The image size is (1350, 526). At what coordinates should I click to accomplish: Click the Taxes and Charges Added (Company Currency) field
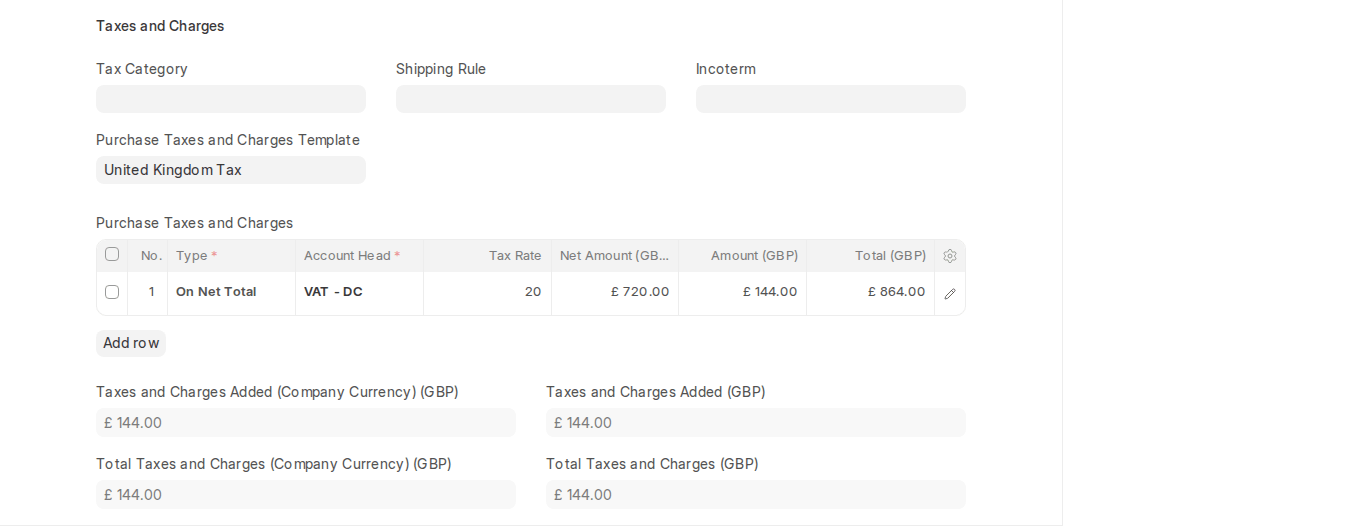pyautogui.click(x=306, y=422)
